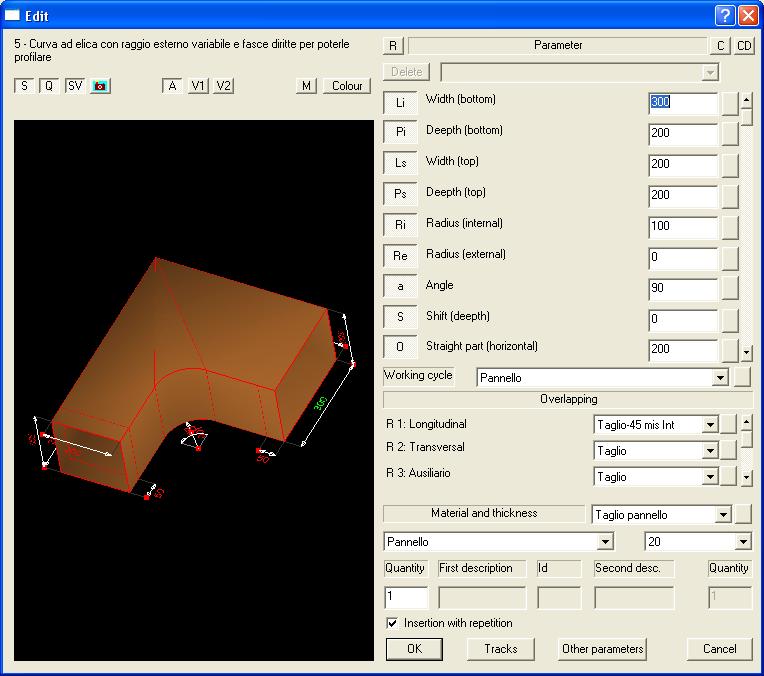Expand R 1 Longitudinal overlap dropdown

pyautogui.click(x=710, y=425)
